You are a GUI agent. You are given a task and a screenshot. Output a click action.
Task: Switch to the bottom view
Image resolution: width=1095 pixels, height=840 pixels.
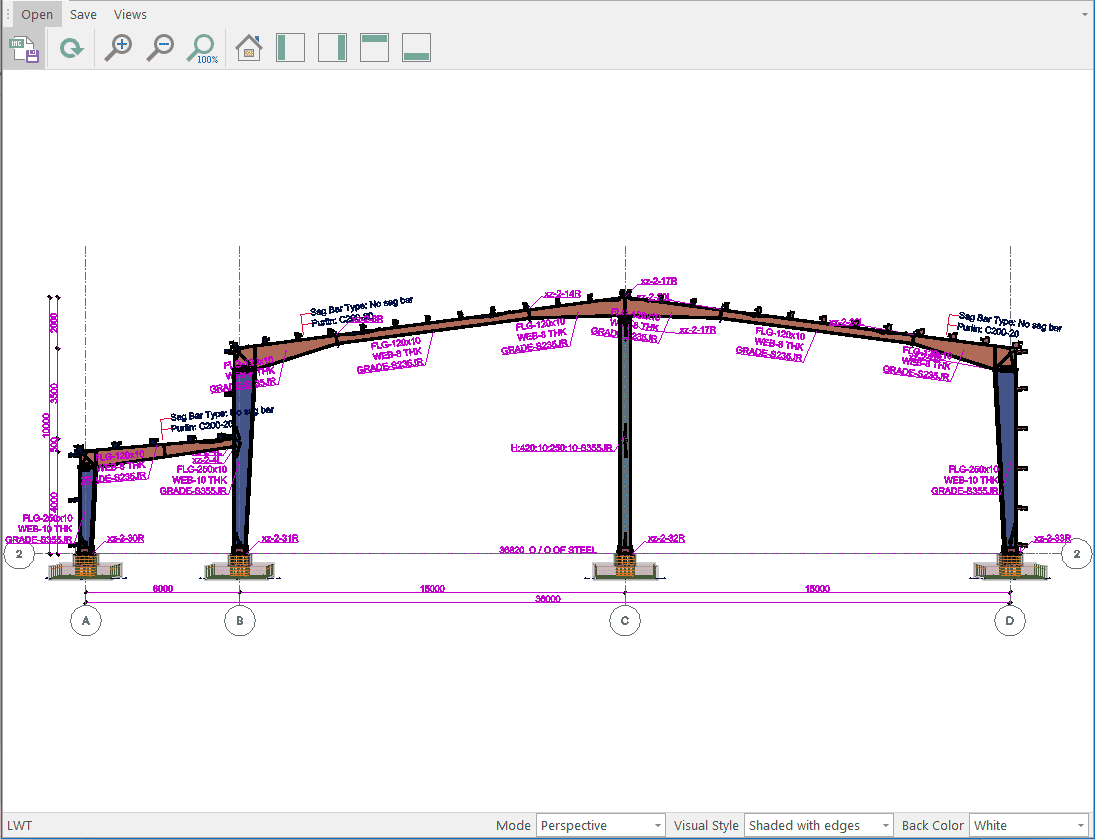pos(416,48)
